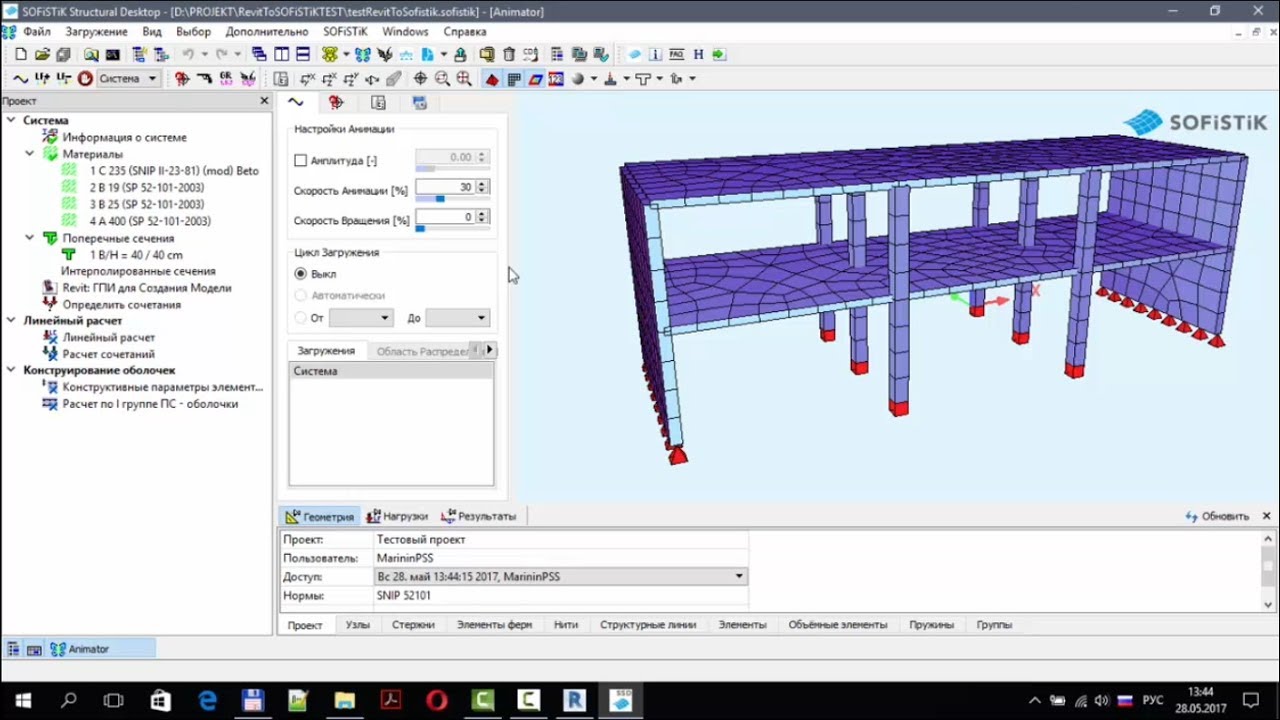Click the Скорость Анимации value field

tap(446, 187)
